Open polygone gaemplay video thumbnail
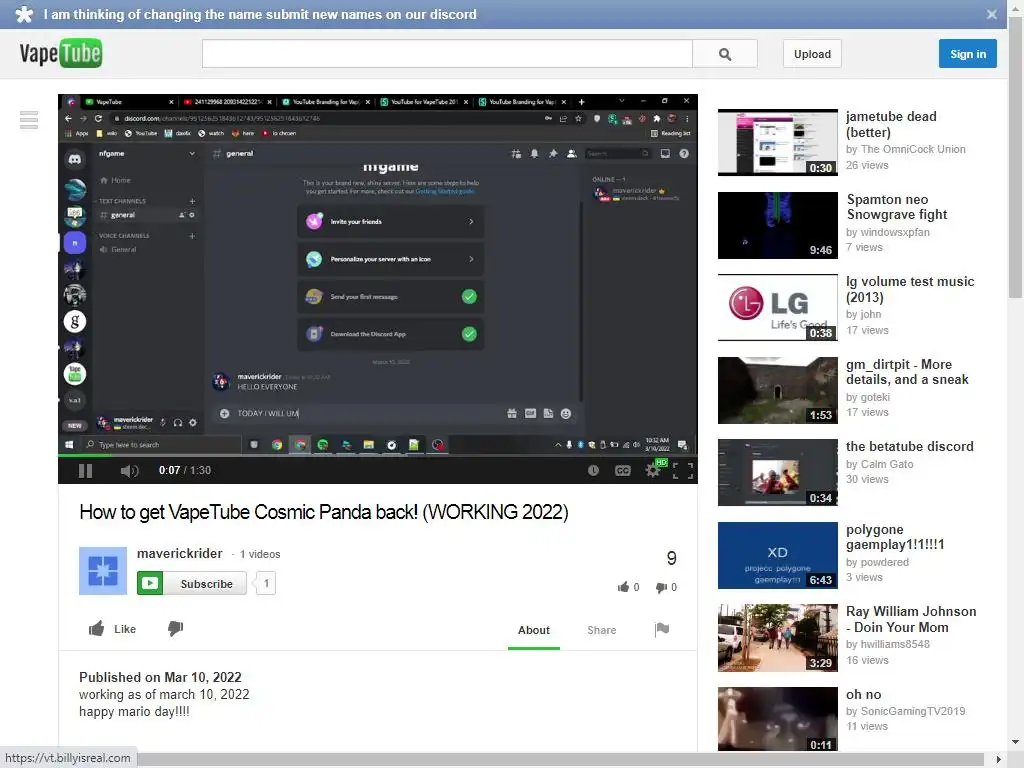Image resolution: width=1024 pixels, height=768 pixels. [777, 556]
